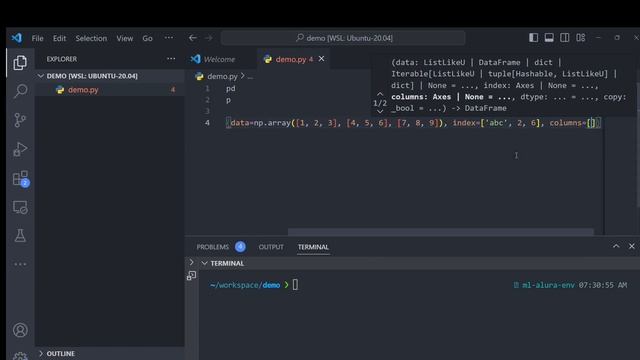This screenshot has width=640, height=360.
Task: Go back with the navigation arrow
Action: coord(193,38)
